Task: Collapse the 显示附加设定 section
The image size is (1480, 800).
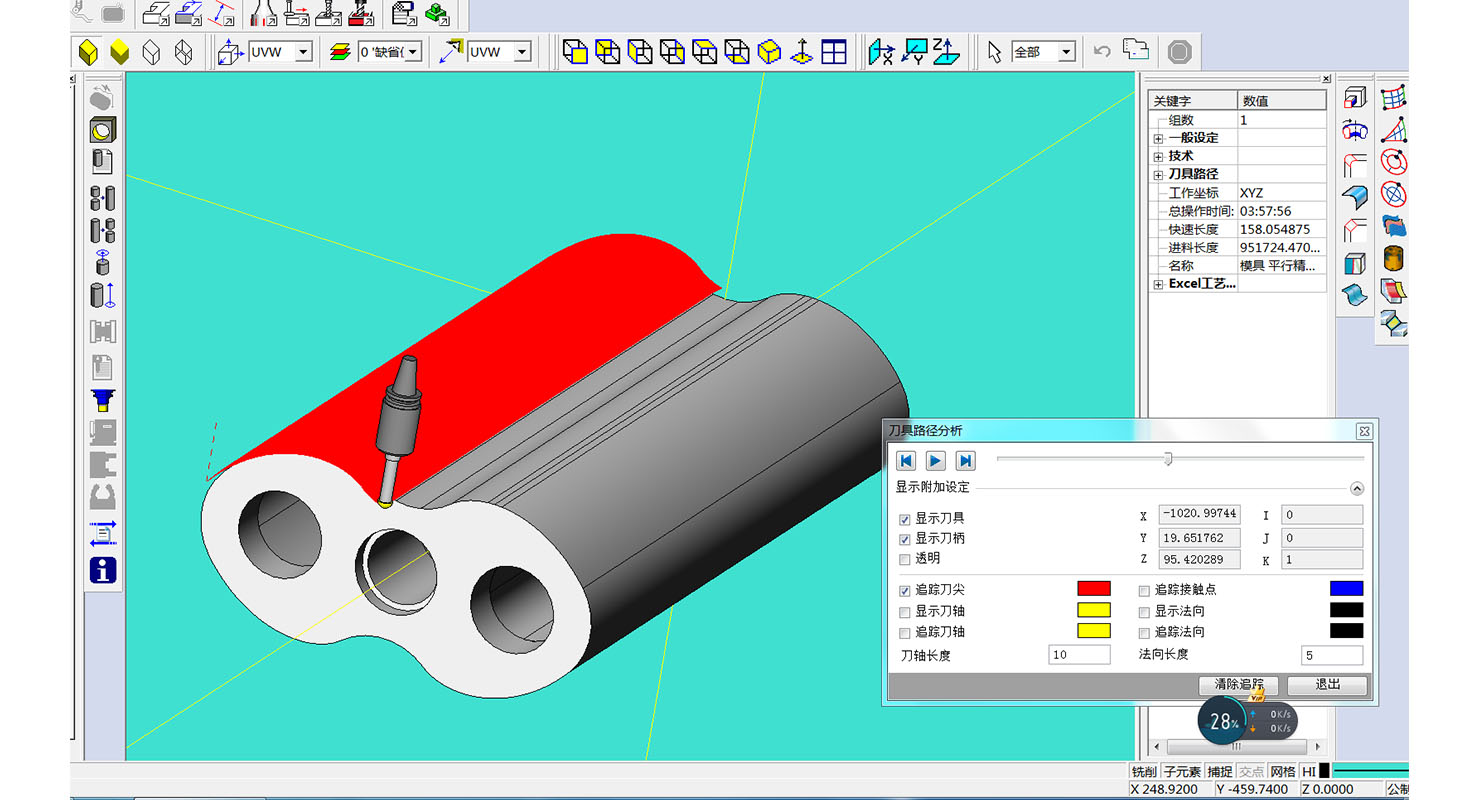Action: click(x=1357, y=489)
